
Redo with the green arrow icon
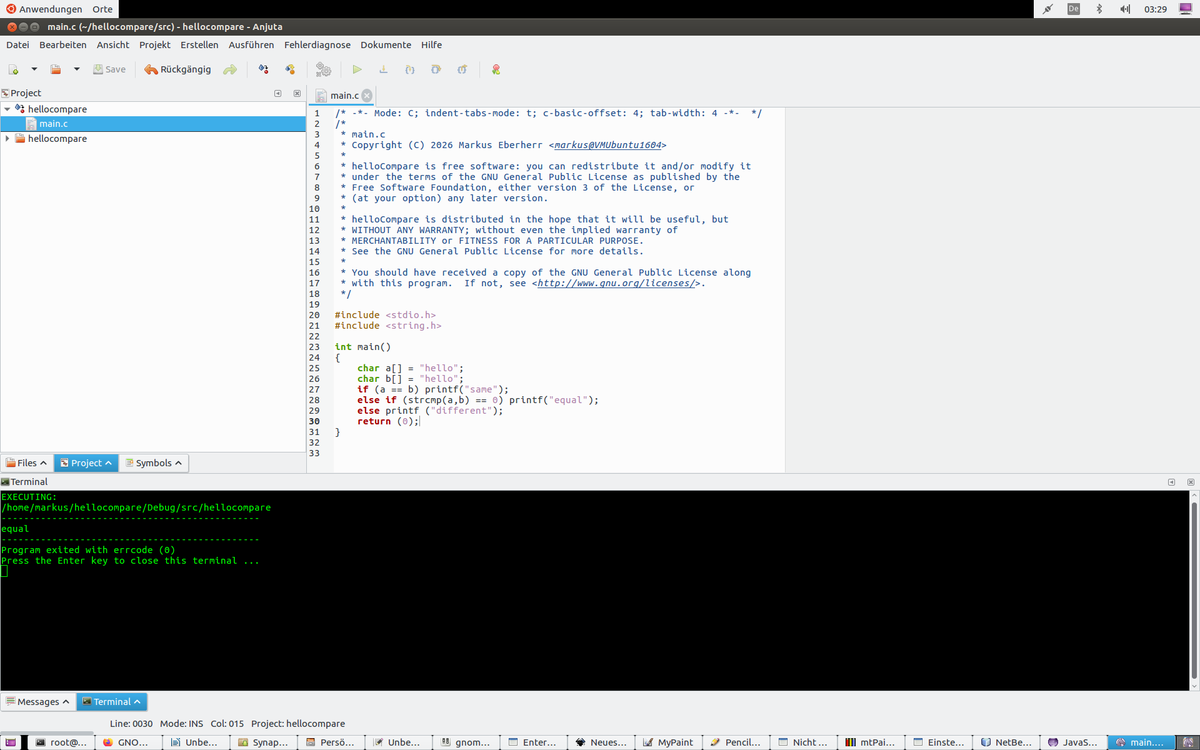coord(230,69)
